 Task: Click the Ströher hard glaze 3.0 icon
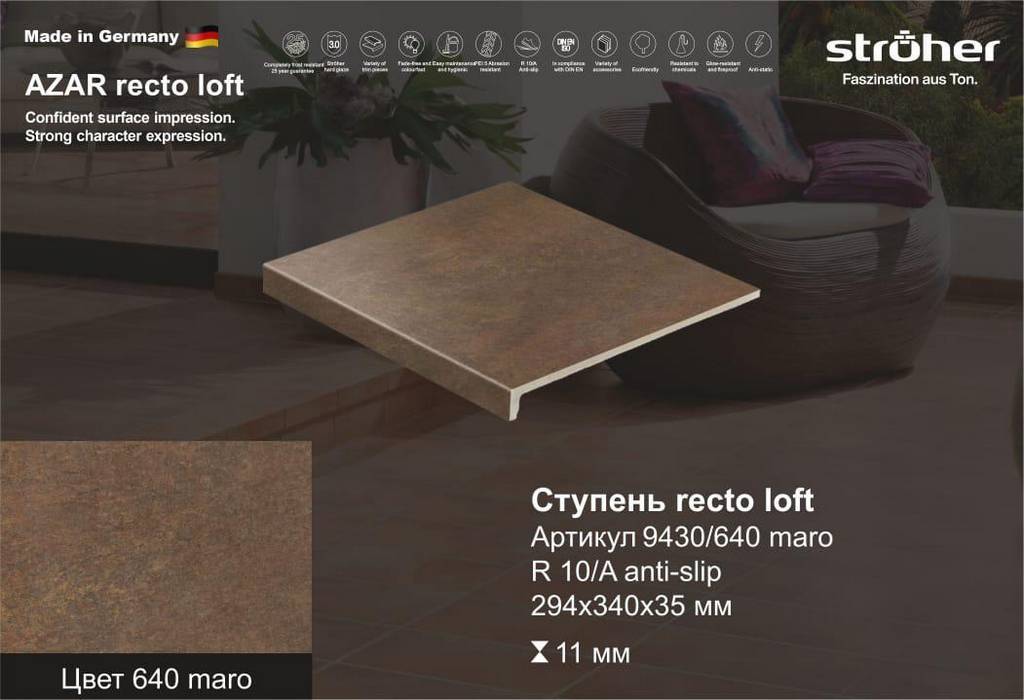click(x=334, y=44)
